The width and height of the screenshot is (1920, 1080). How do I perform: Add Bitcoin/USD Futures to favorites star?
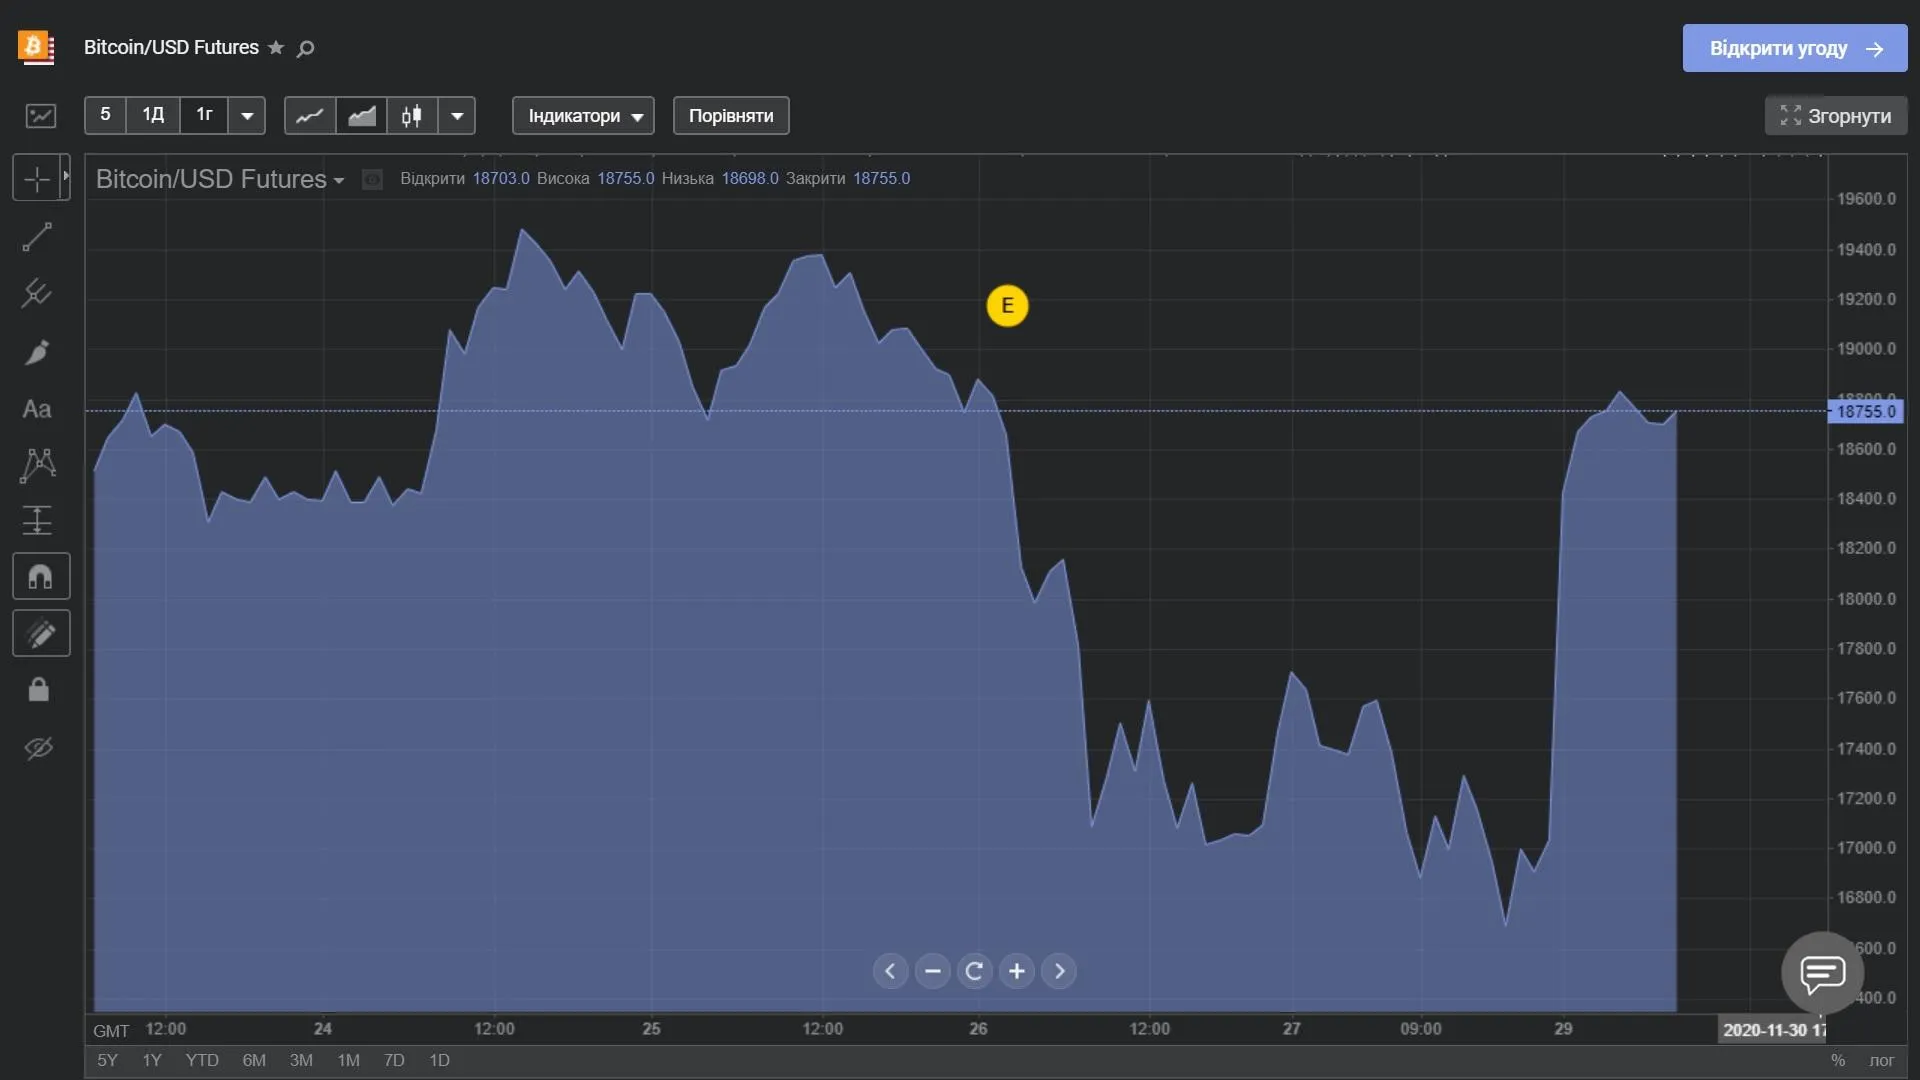[276, 47]
